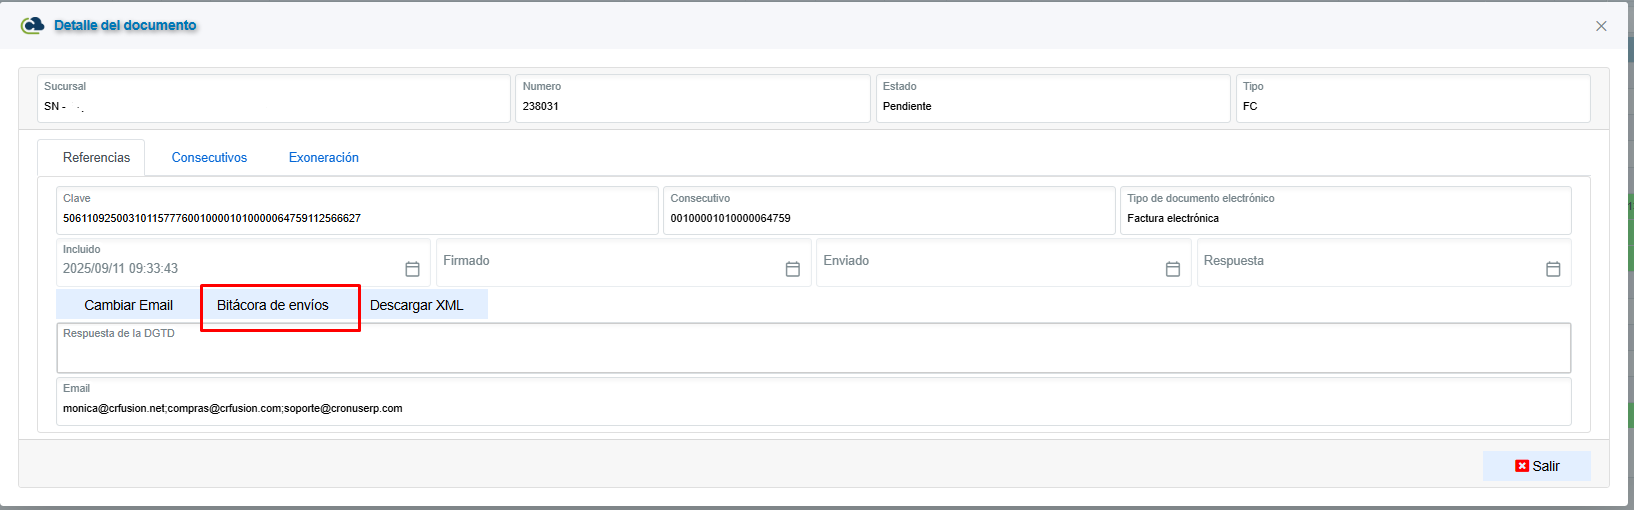1634x510 pixels.
Task: Open calendar picker in Respuesta field
Action: pyautogui.click(x=1552, y=269)
